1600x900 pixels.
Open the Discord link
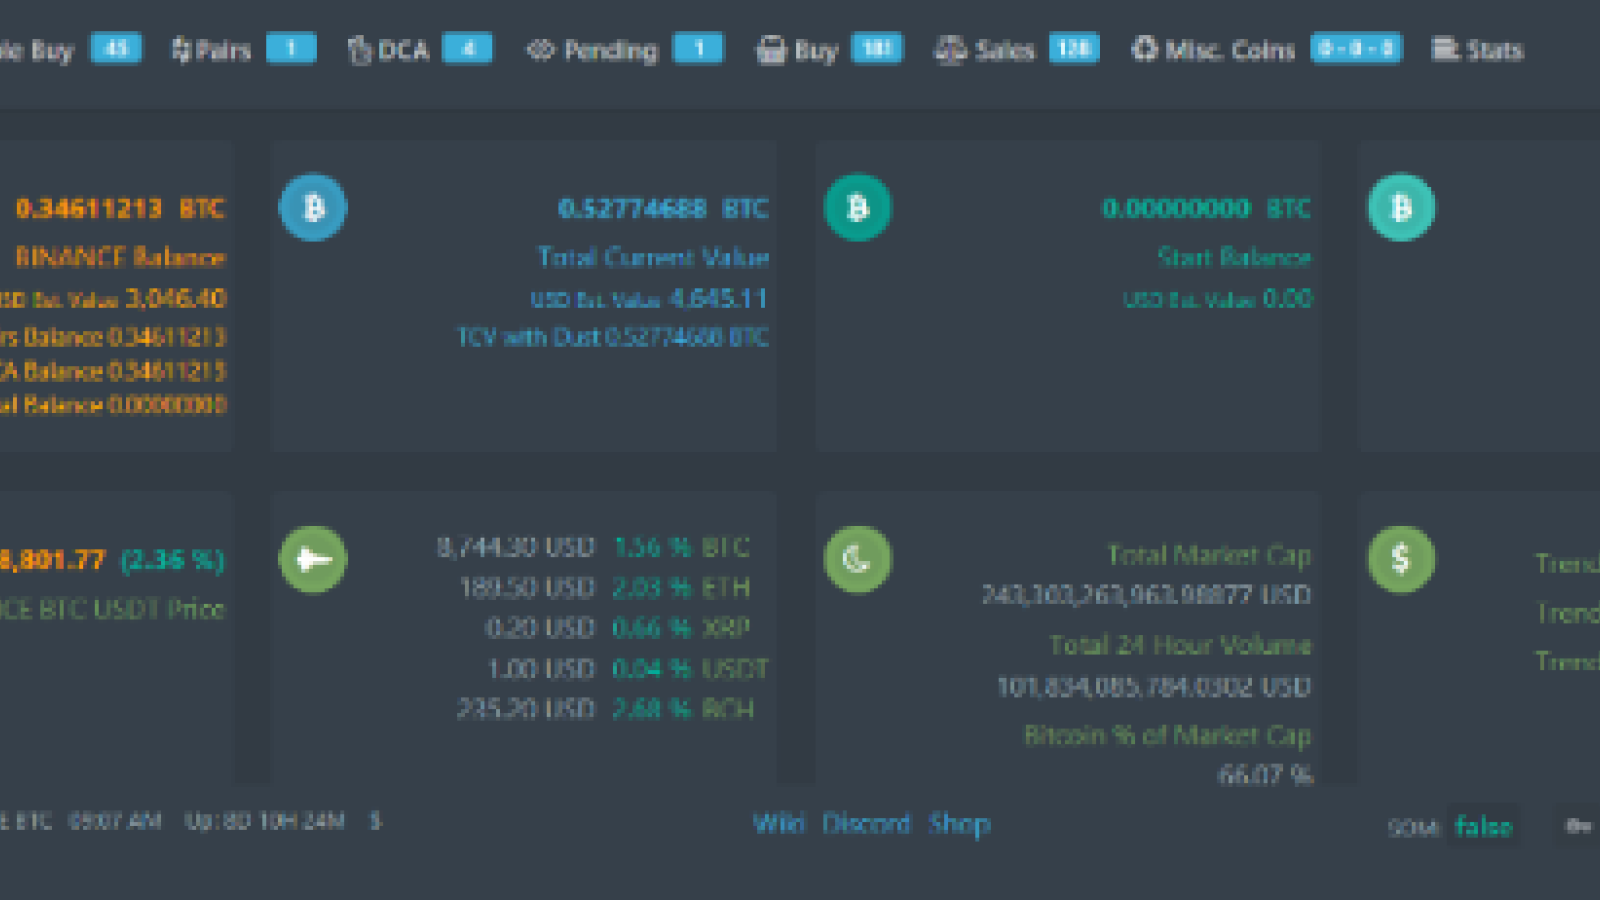click(x=866, y=824)
